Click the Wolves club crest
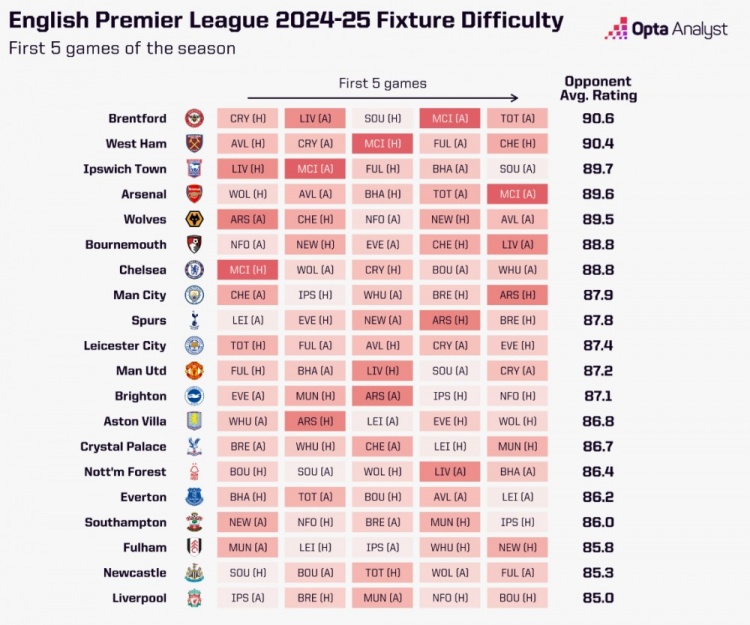 click(194, 219)
